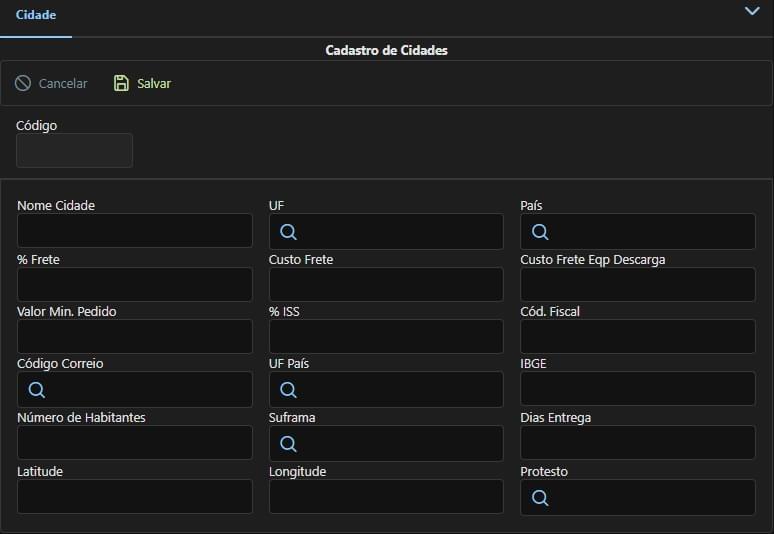Click the Suframa search icon
This screenshot has height=534, width=774.
(x=288, y=444)
